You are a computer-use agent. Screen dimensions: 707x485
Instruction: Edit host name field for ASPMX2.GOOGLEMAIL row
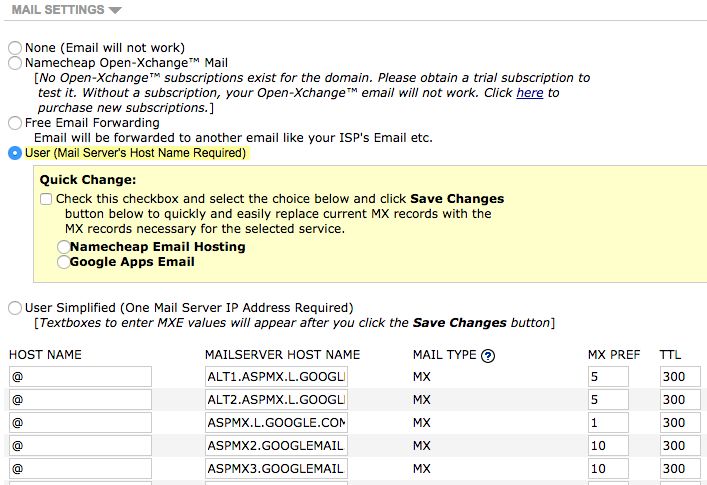click(80, 446)
